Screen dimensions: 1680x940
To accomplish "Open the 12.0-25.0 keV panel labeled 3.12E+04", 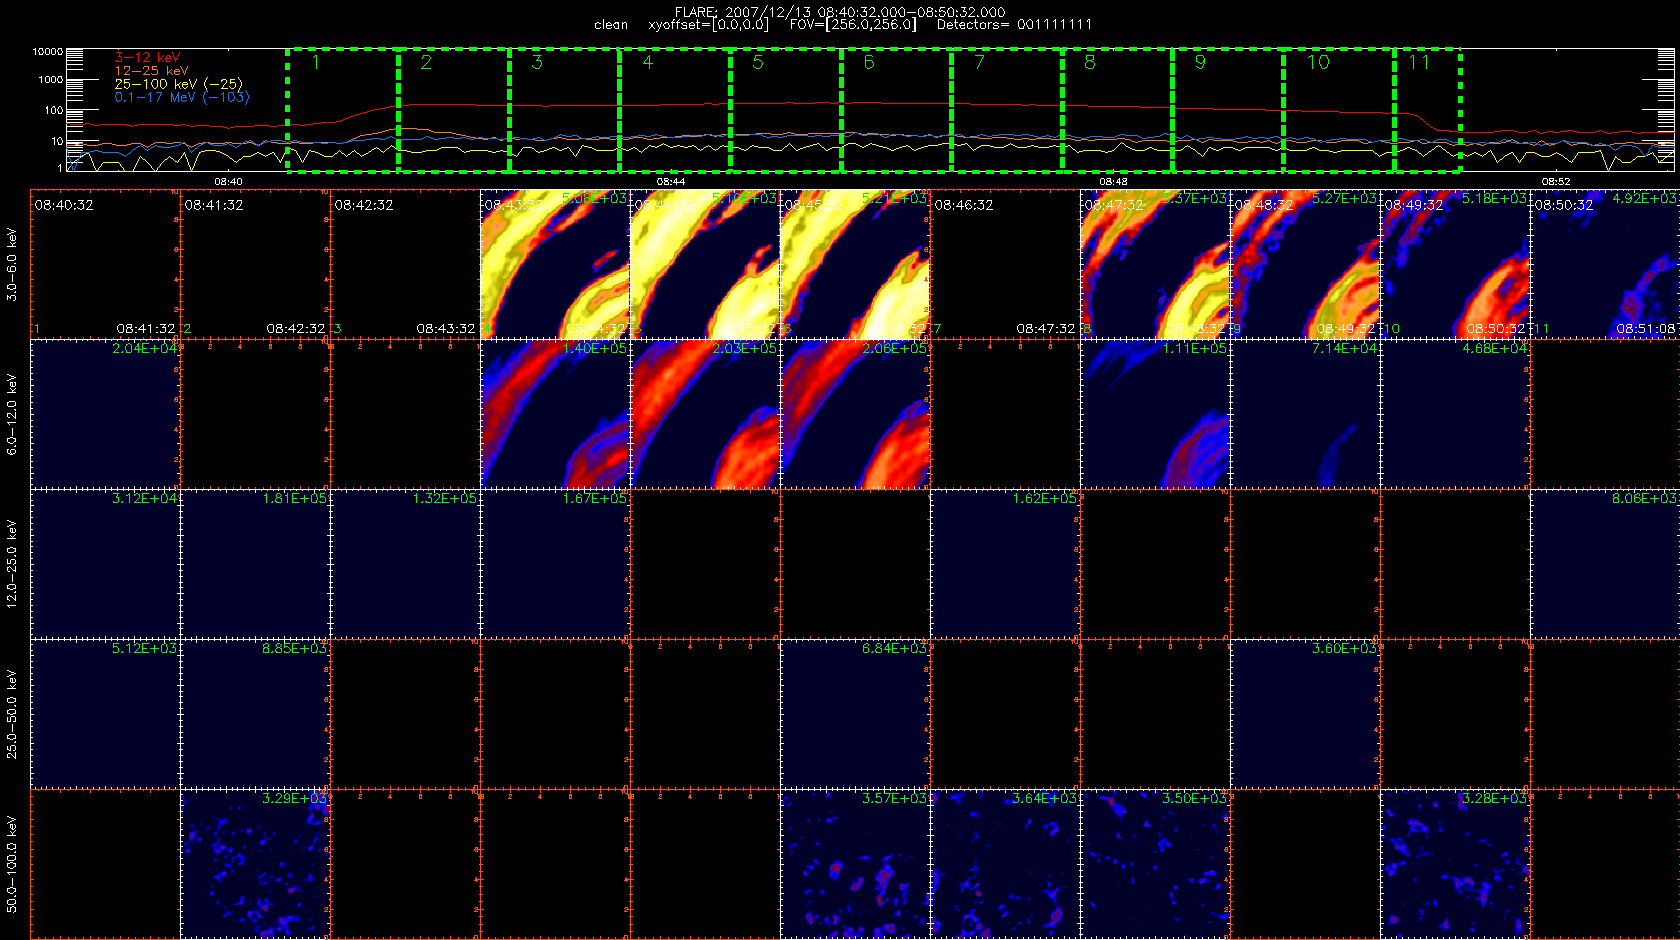I will pos(105,564).
